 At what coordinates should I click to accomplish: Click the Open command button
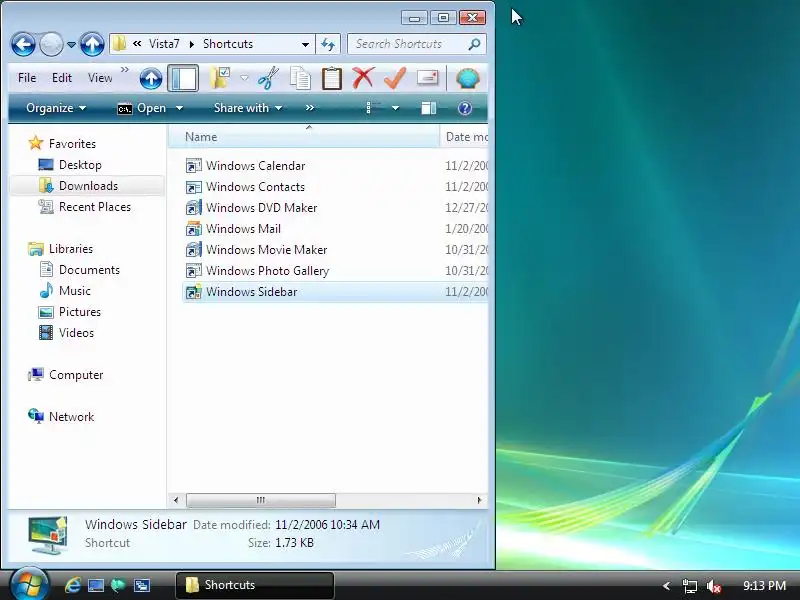tap(142, 108)
